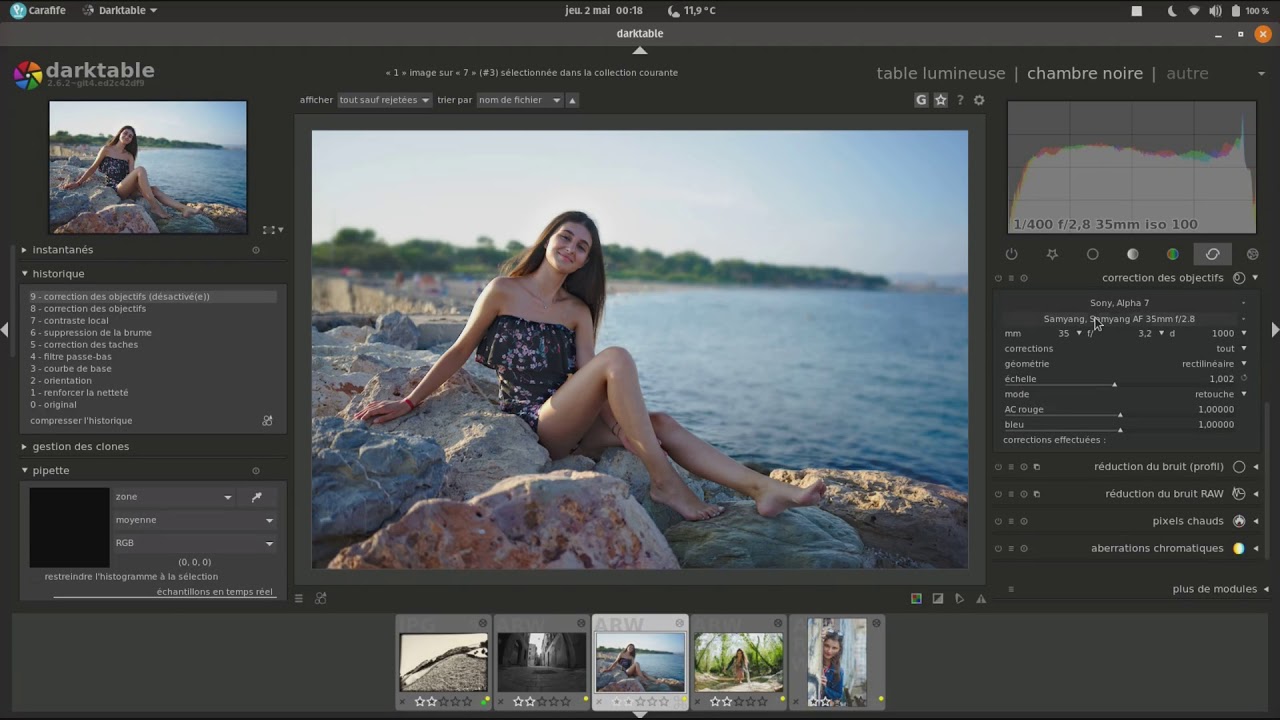This screenshot has height=720, width=1280.
Task: Open the tone modules group gradient circle
Action: pyautogui.click(x=1132, y=254)
